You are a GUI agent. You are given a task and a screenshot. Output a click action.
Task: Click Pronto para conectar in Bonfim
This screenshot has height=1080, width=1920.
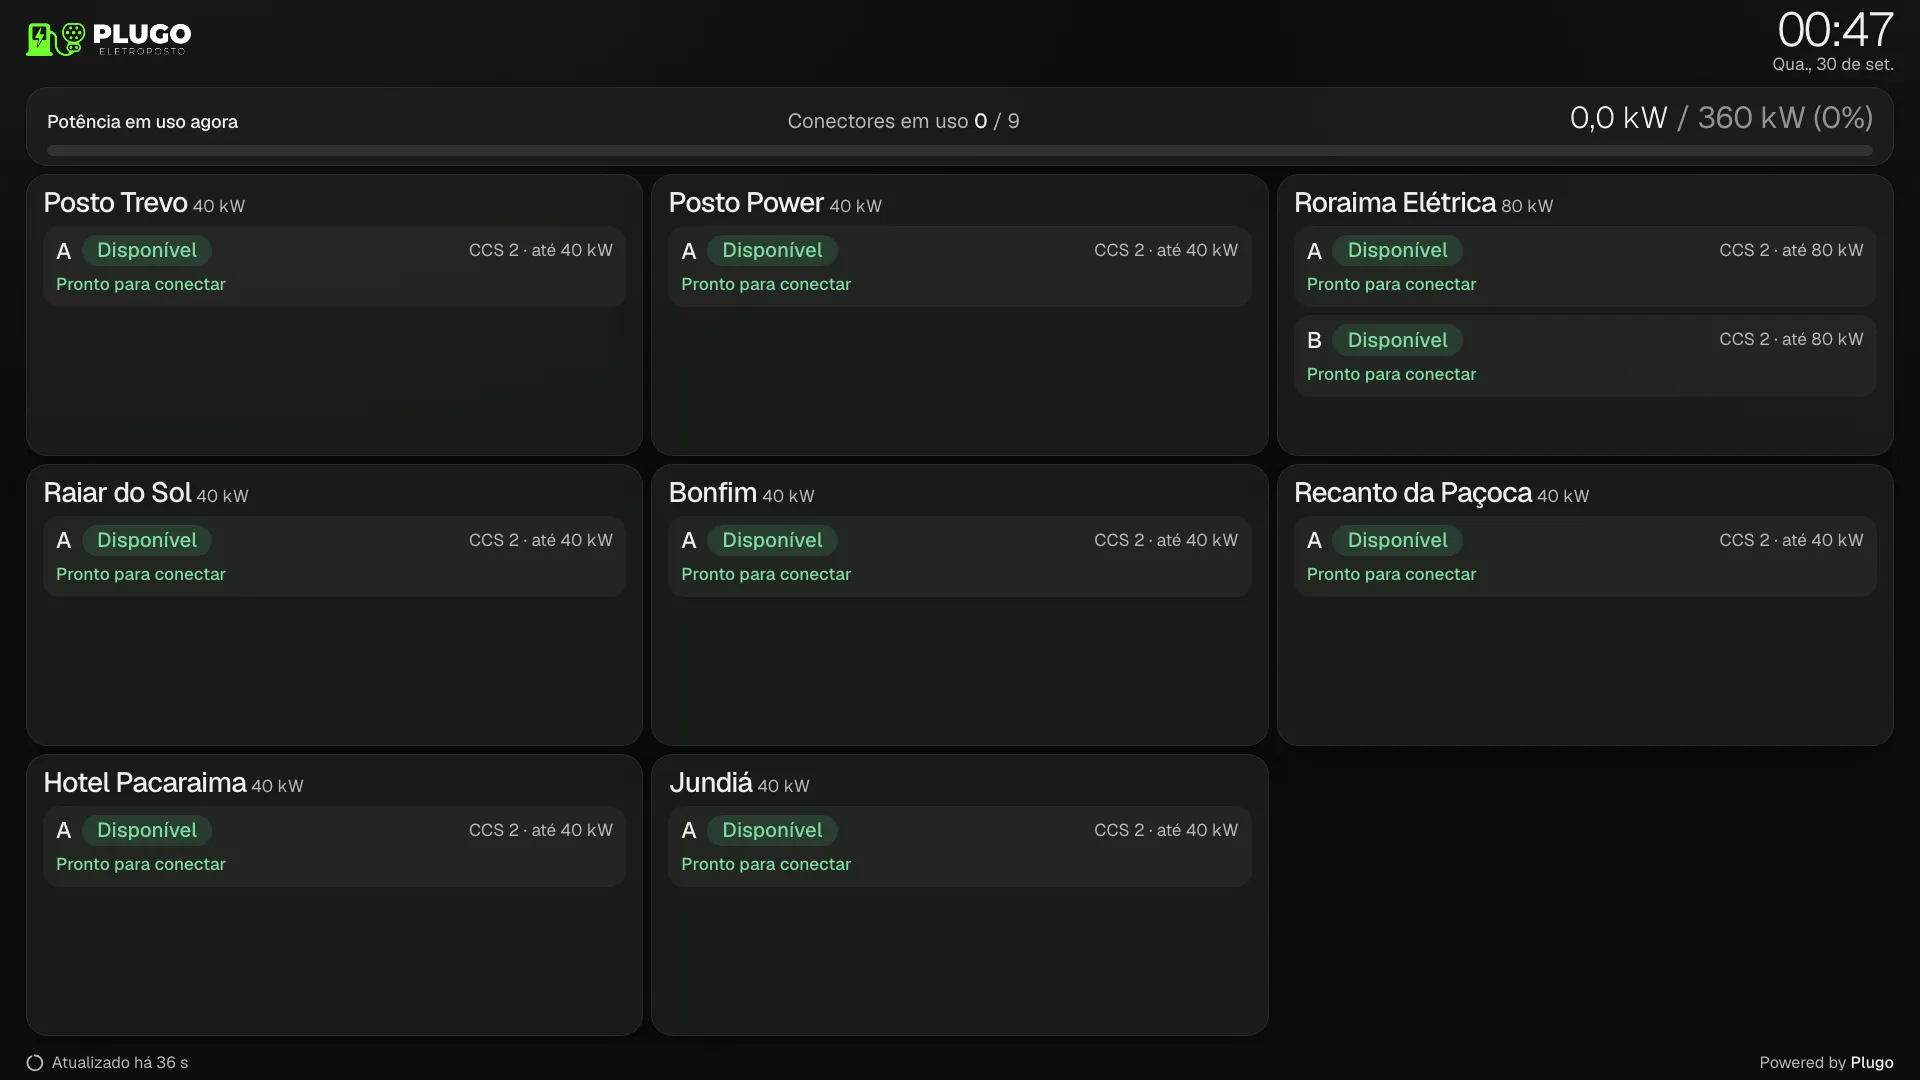(x=766, y=574)
